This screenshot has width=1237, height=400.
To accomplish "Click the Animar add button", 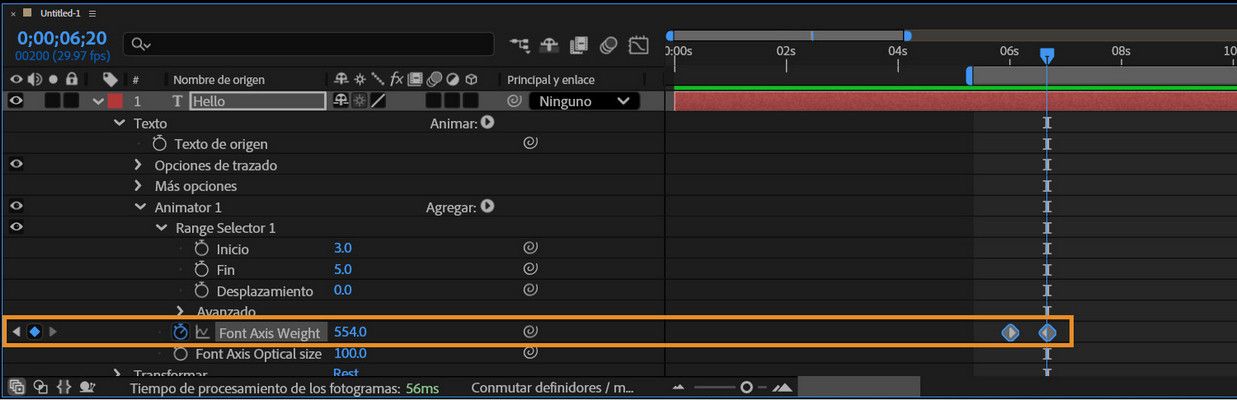I will 488,123.
